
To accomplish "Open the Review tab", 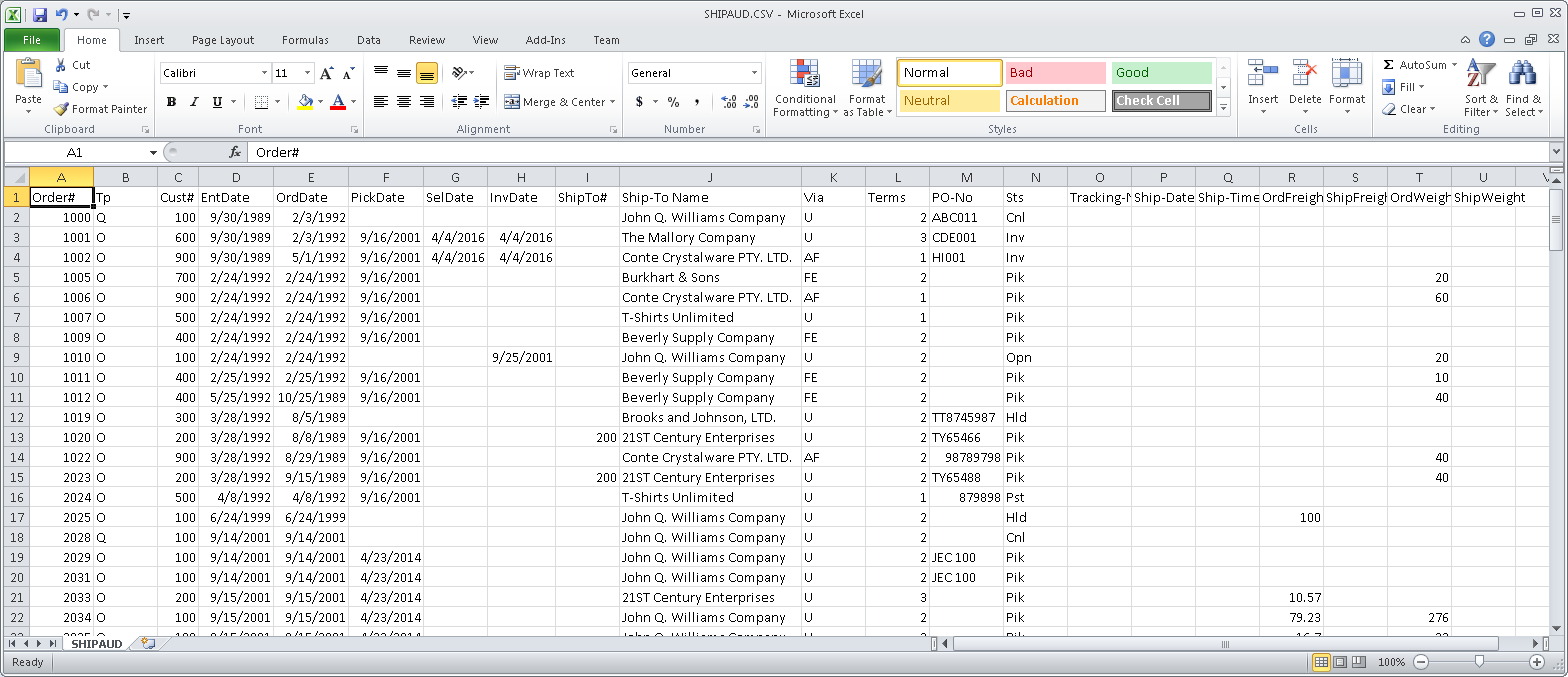I will [x=427, y=40].
